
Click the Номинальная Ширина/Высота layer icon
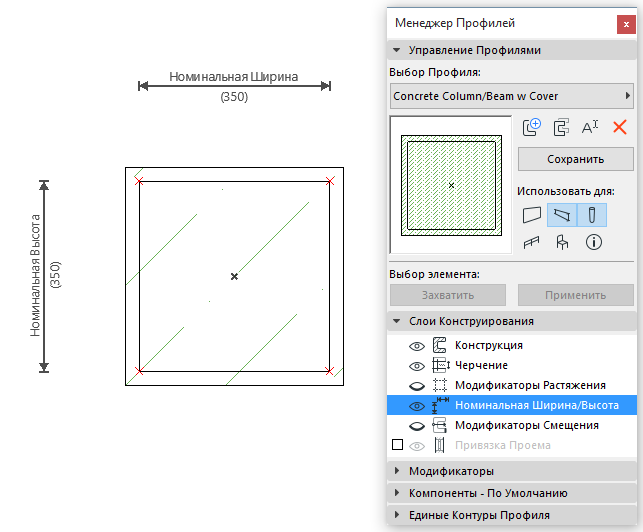coord(440,405)
